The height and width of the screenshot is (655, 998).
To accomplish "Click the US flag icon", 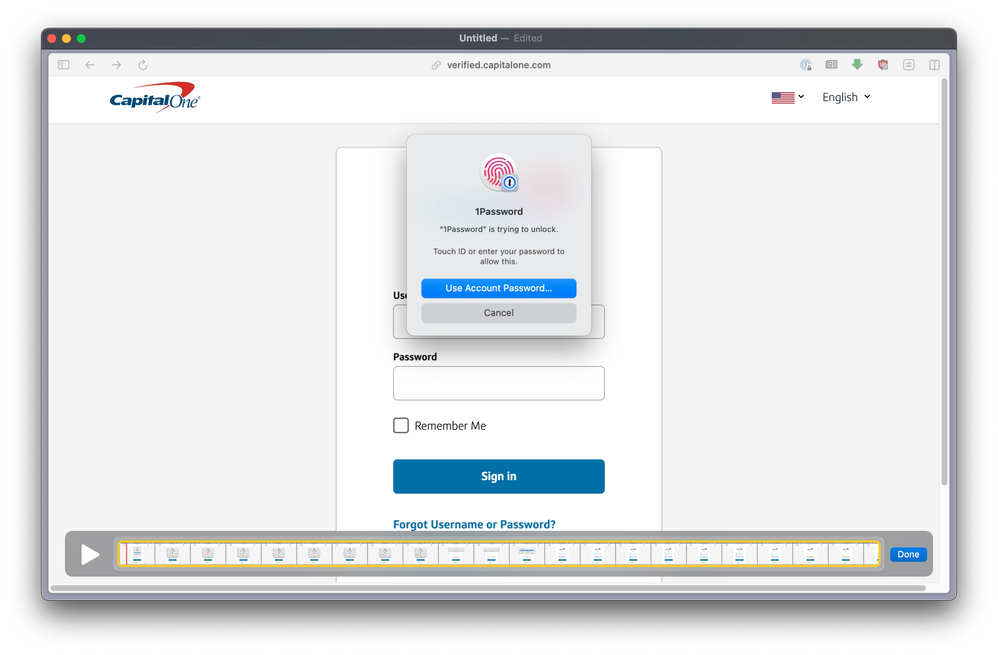I will click(783, 97).
